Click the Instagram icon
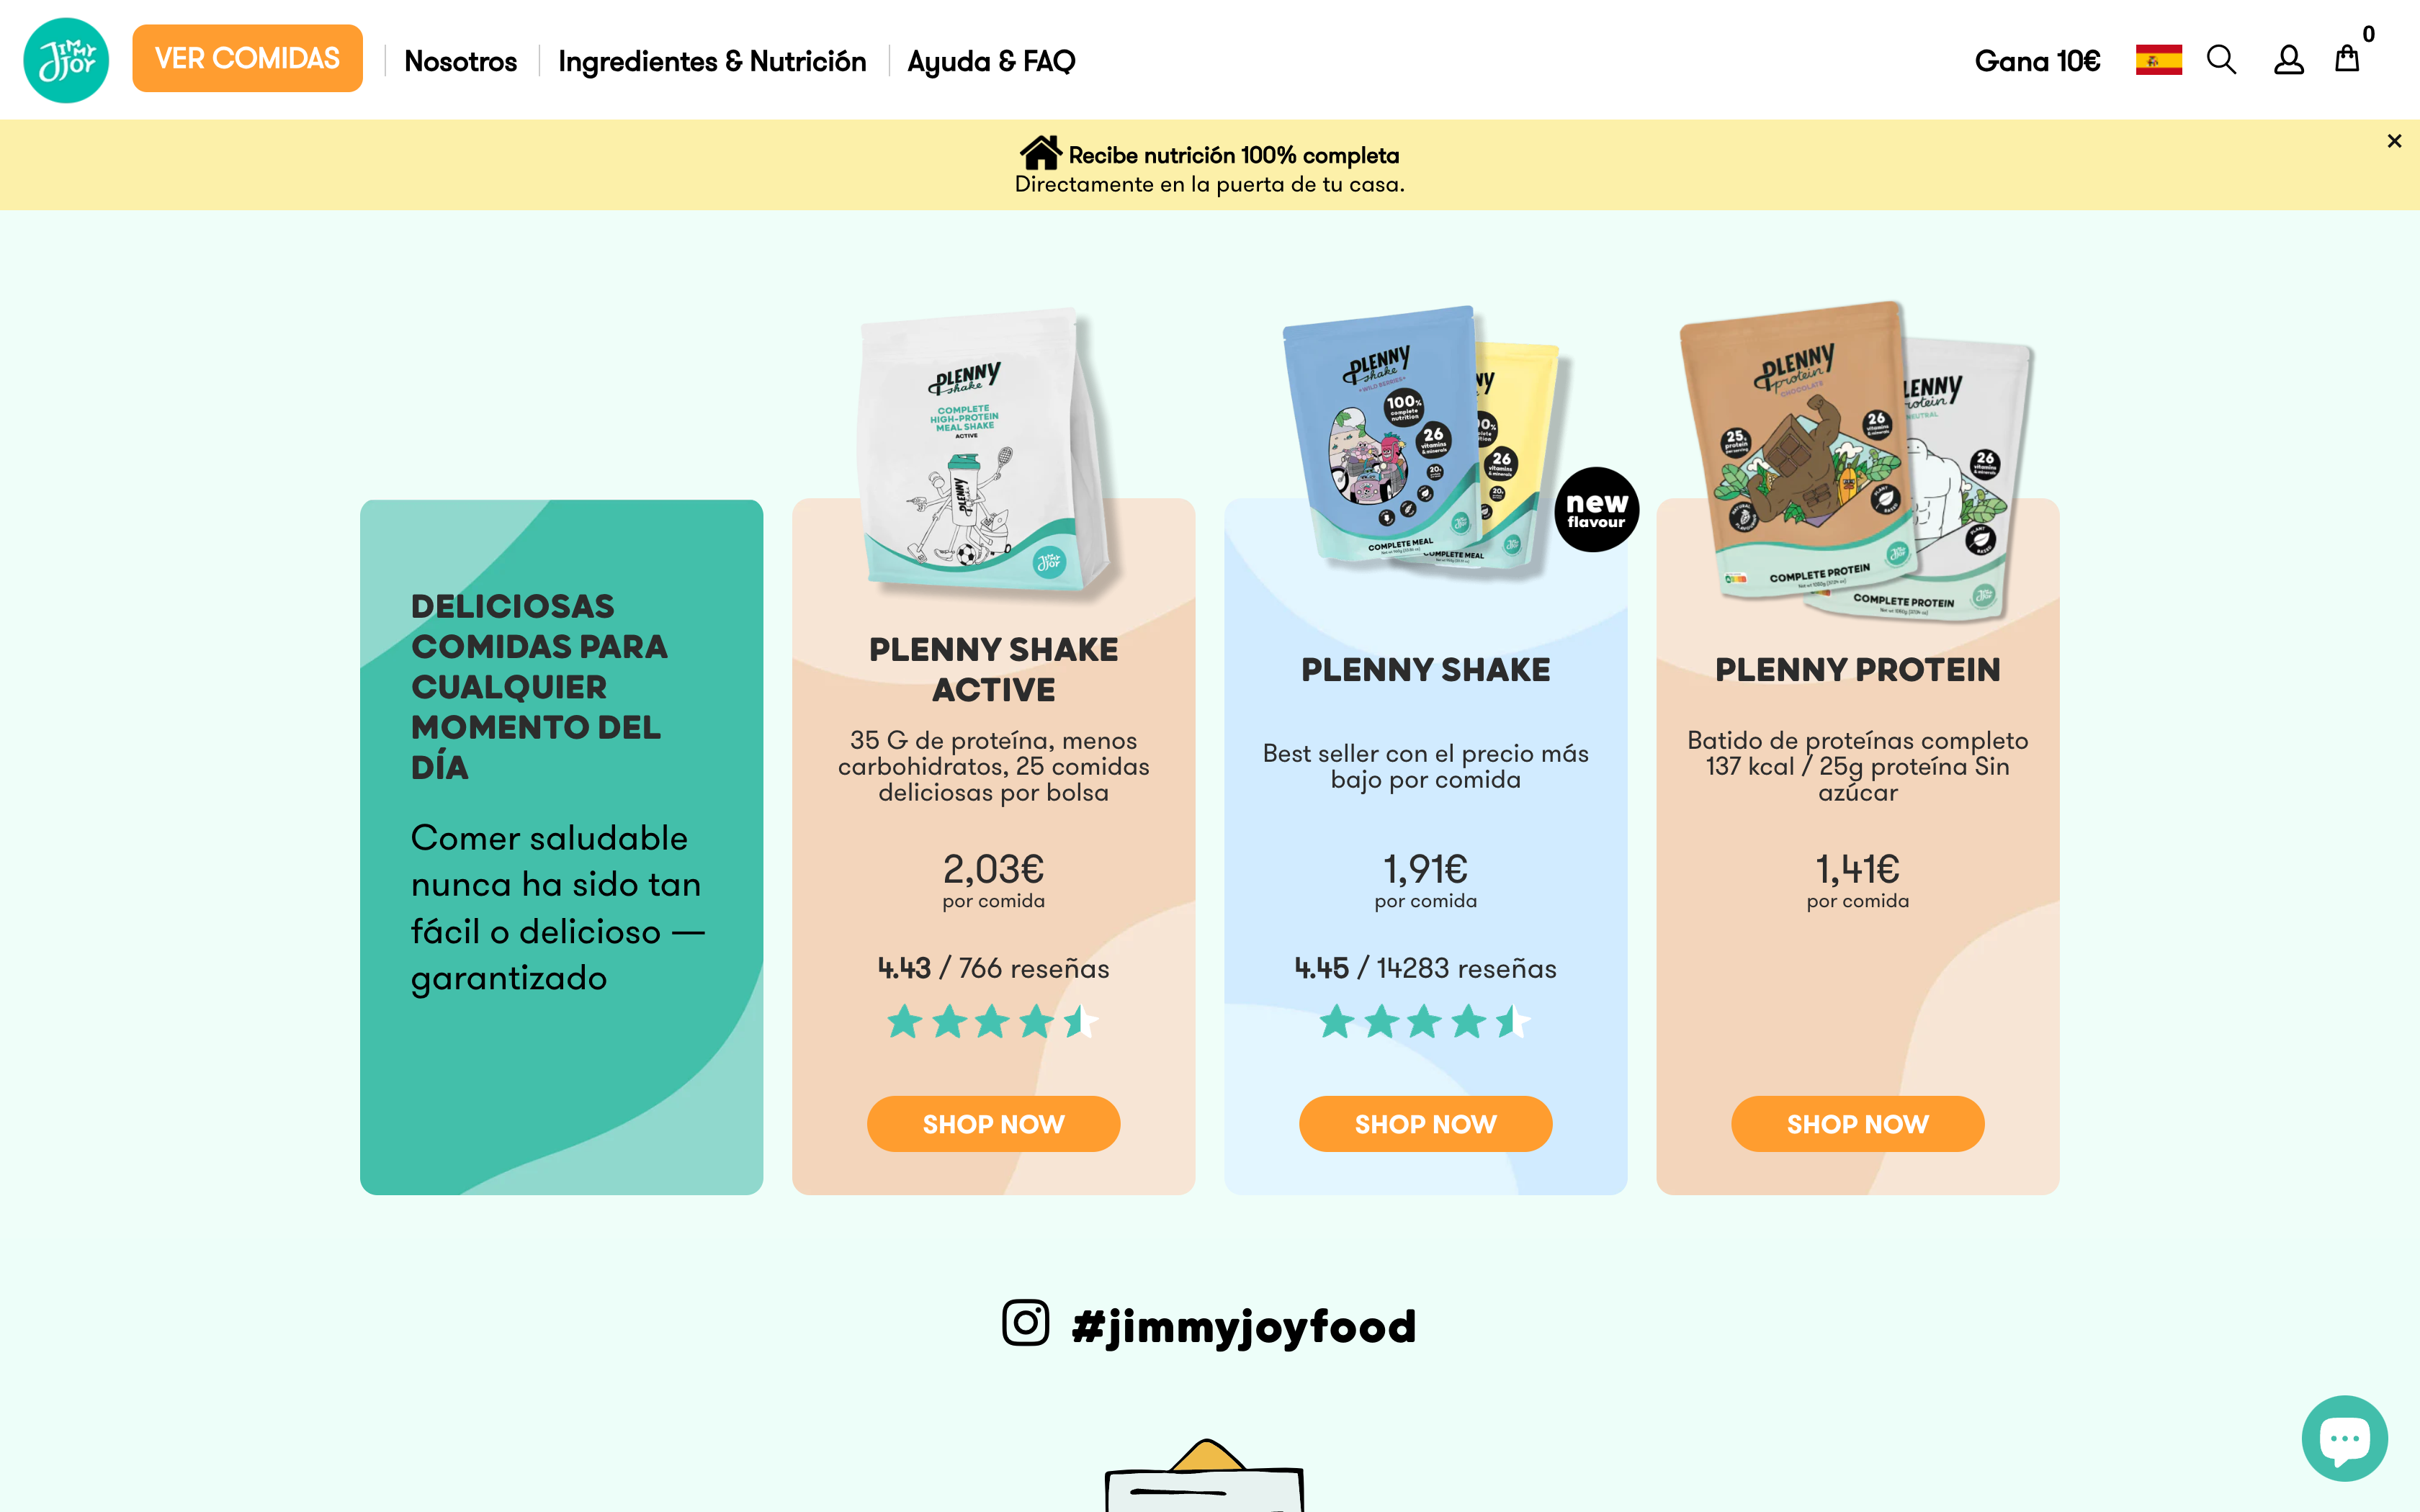The width and height of the screenshot is (2420, 1512). tap(1025, 1323)
